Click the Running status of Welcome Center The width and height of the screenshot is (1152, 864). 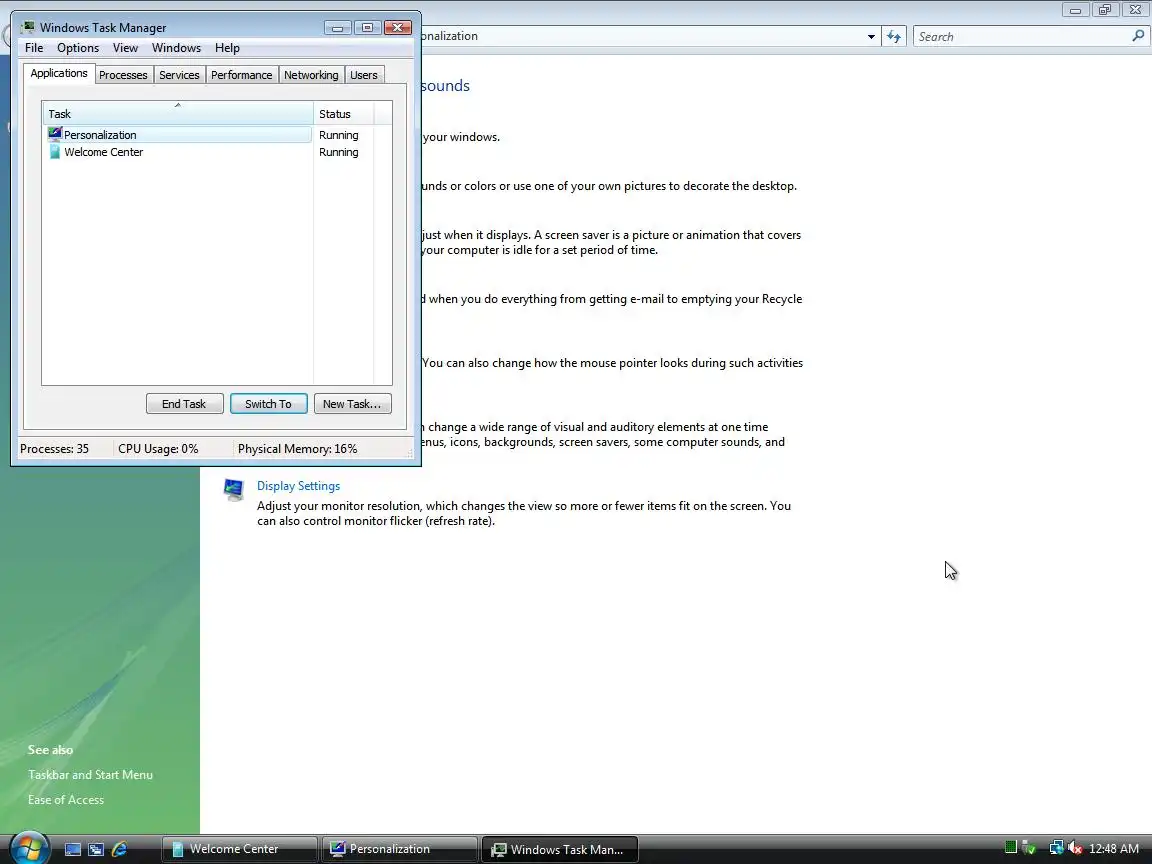[x=339, y=152]
